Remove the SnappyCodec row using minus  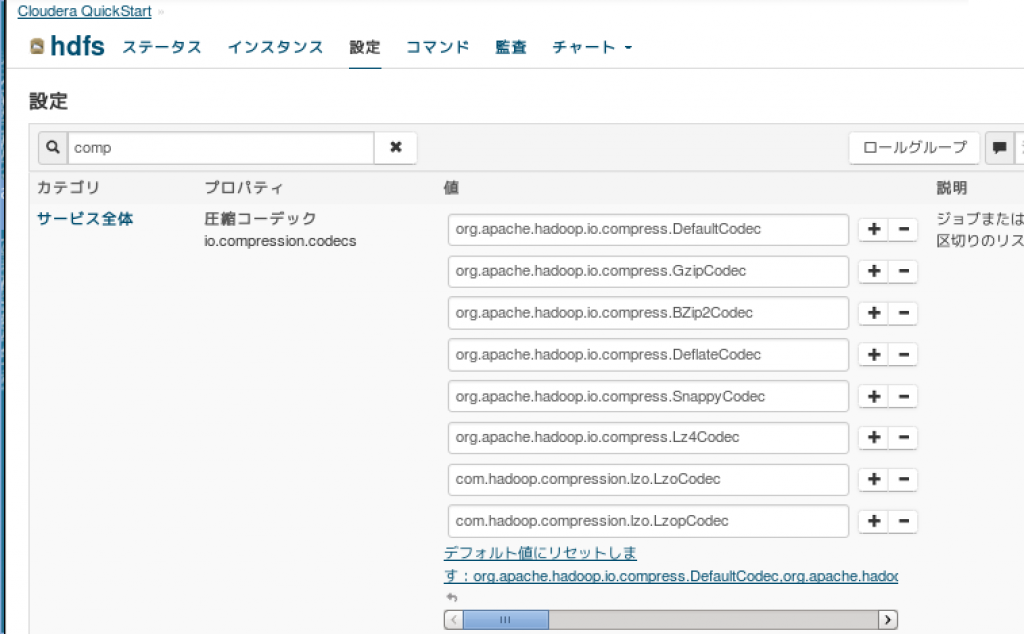(904, 396)
